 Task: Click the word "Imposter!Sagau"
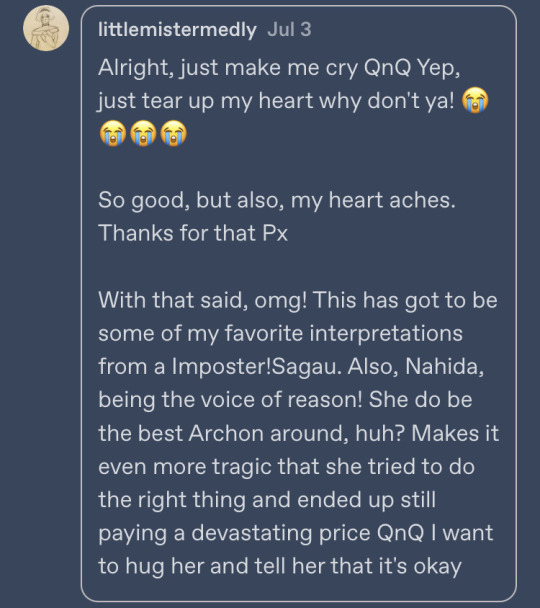257,367
